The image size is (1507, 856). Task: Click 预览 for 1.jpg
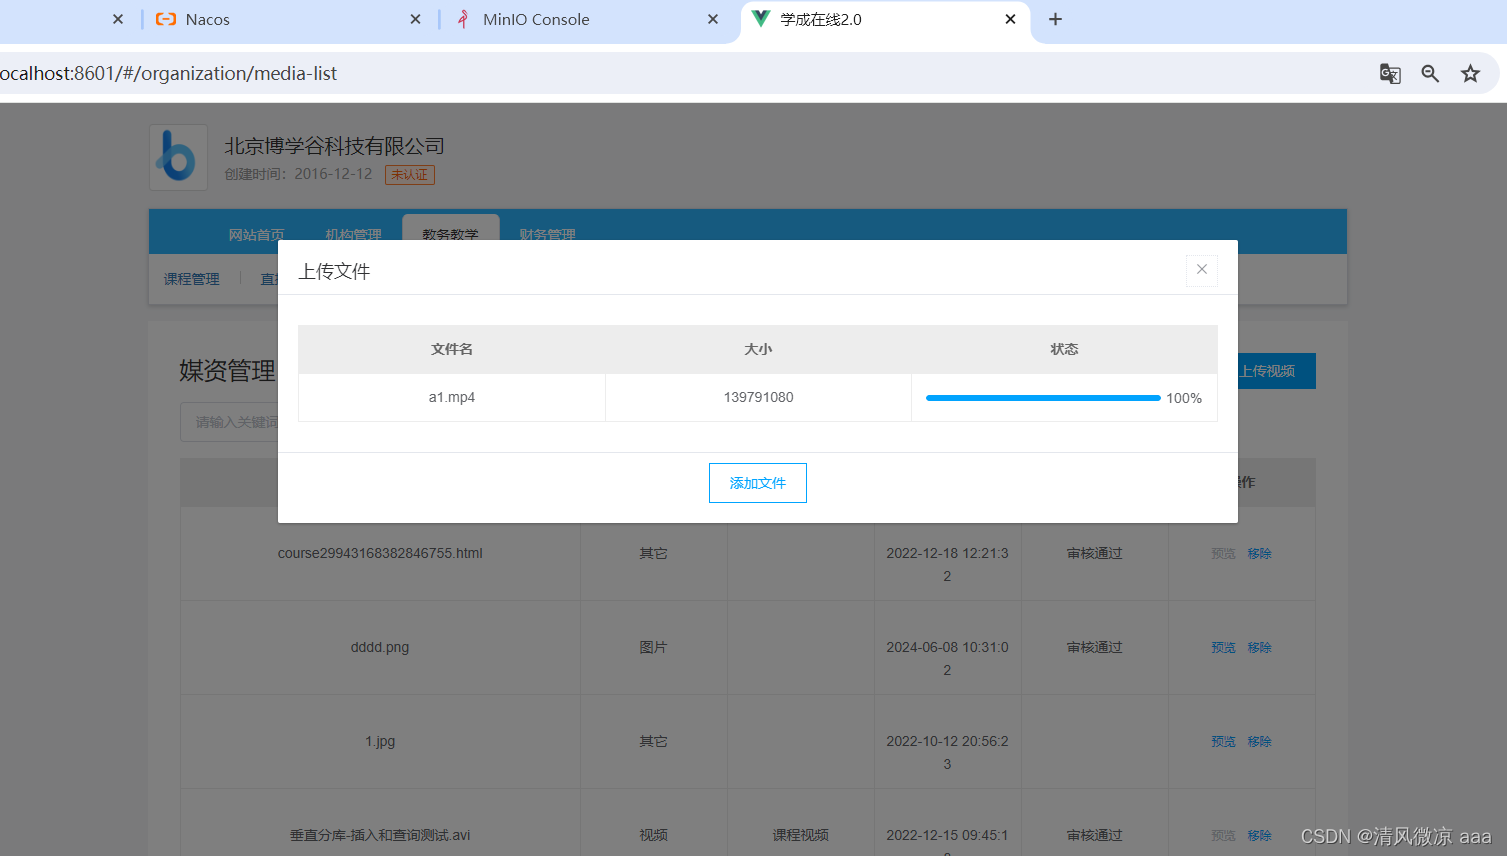click(x=1223, y=741)
